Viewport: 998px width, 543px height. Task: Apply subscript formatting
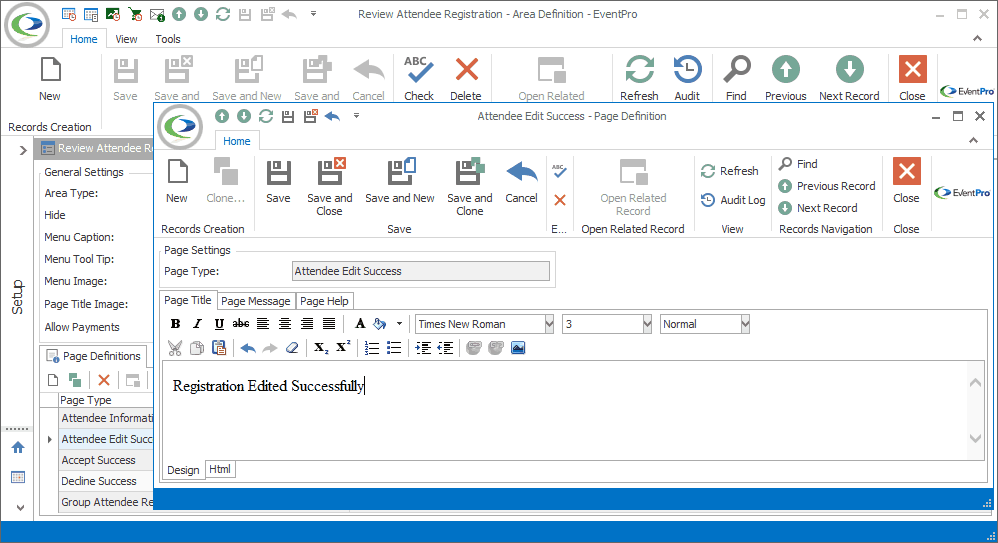321,348
